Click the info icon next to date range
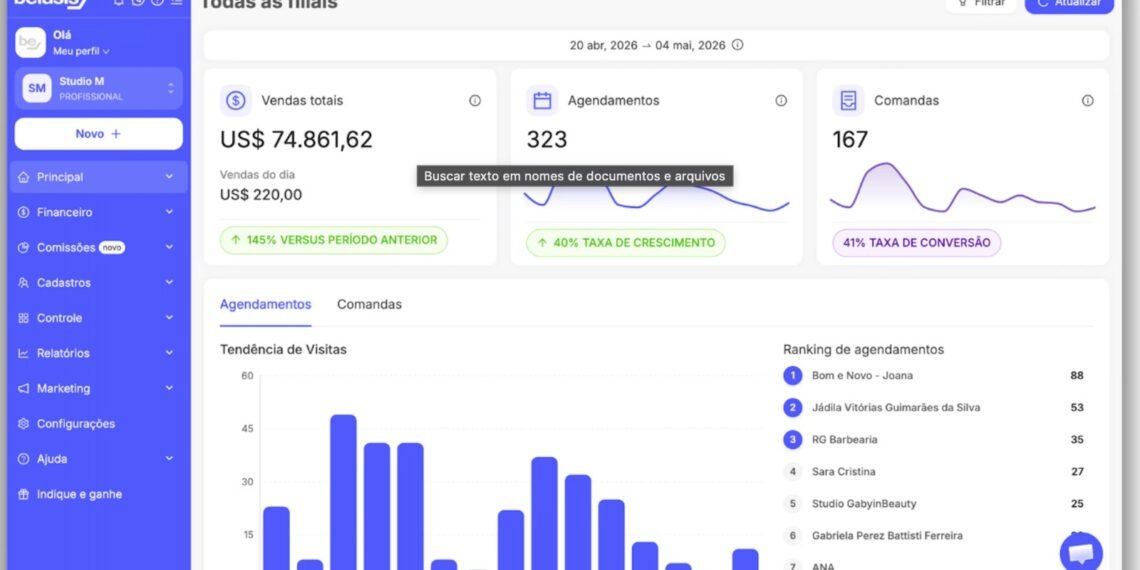 [x=737, y=45]
